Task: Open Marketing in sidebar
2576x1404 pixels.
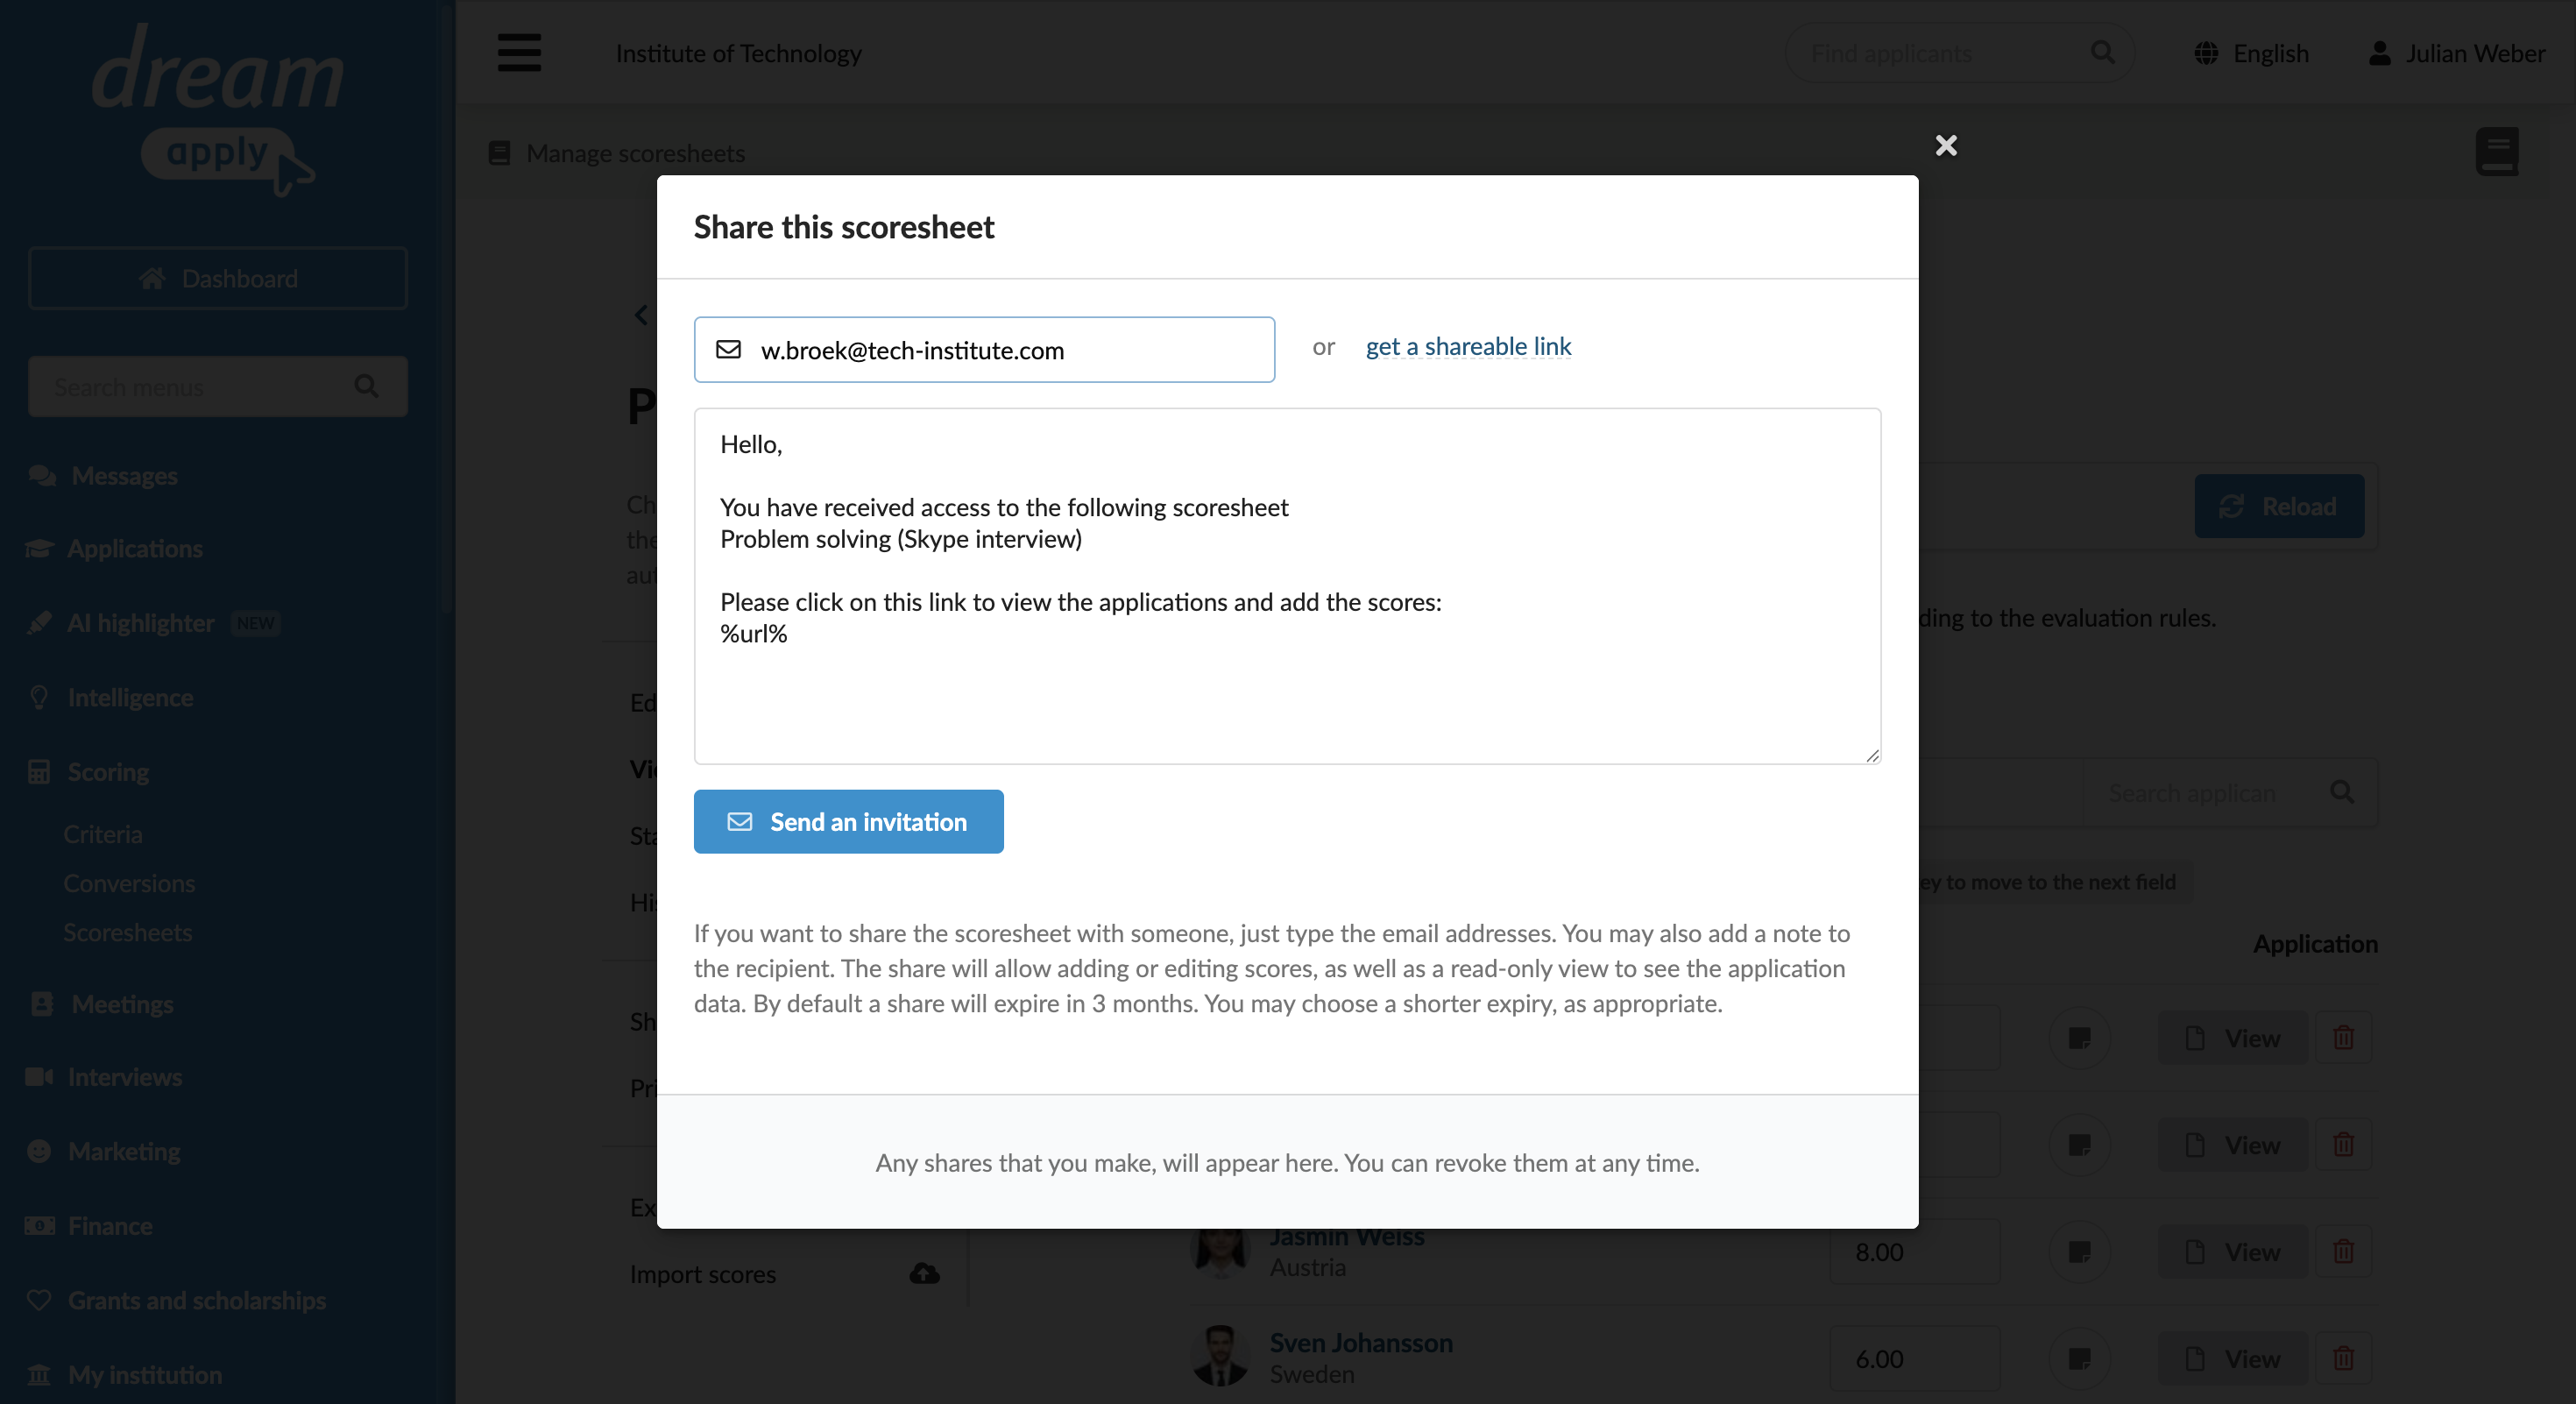Action: pyautogui.click(x=124, y=1152)
